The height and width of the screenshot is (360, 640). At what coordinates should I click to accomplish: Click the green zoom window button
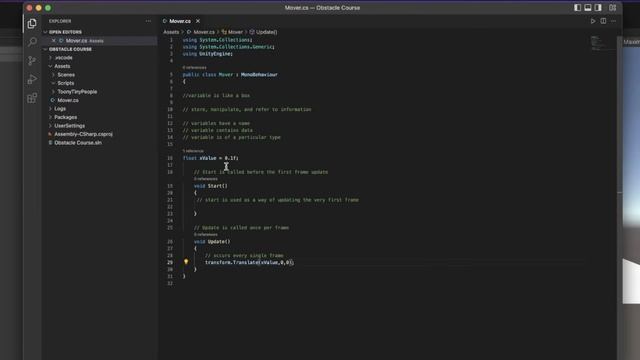coord(48,8)
